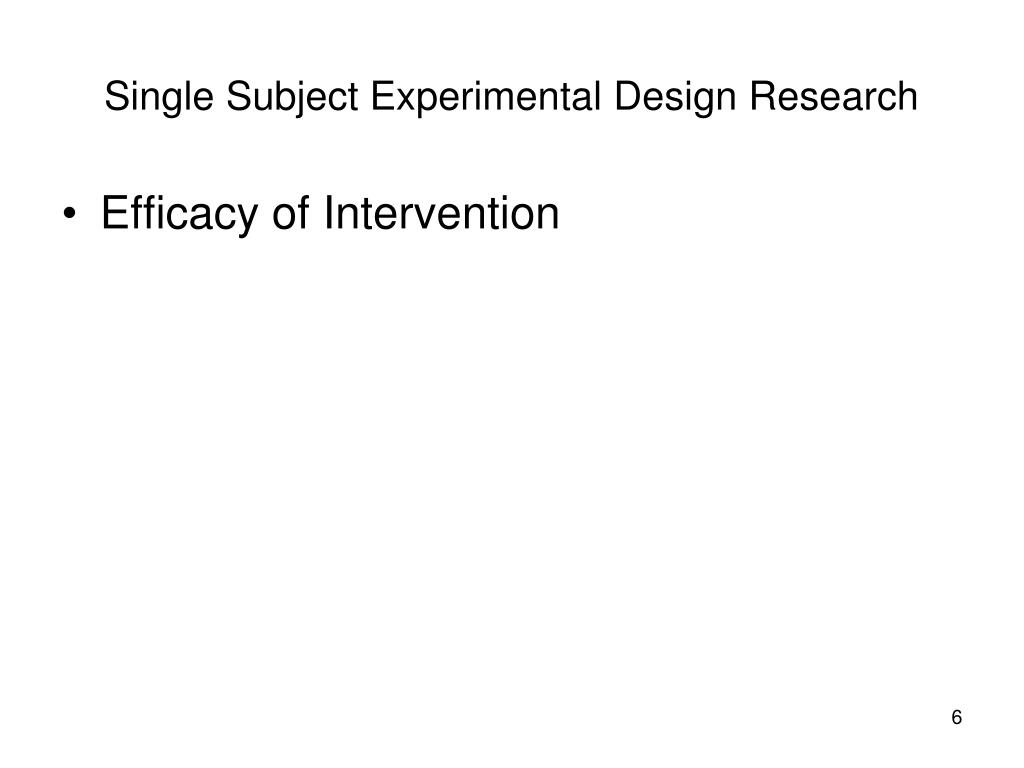Click the word "Efficacy" in the bullet
This screenshot has height=768, width=1024.
point(180,214)
